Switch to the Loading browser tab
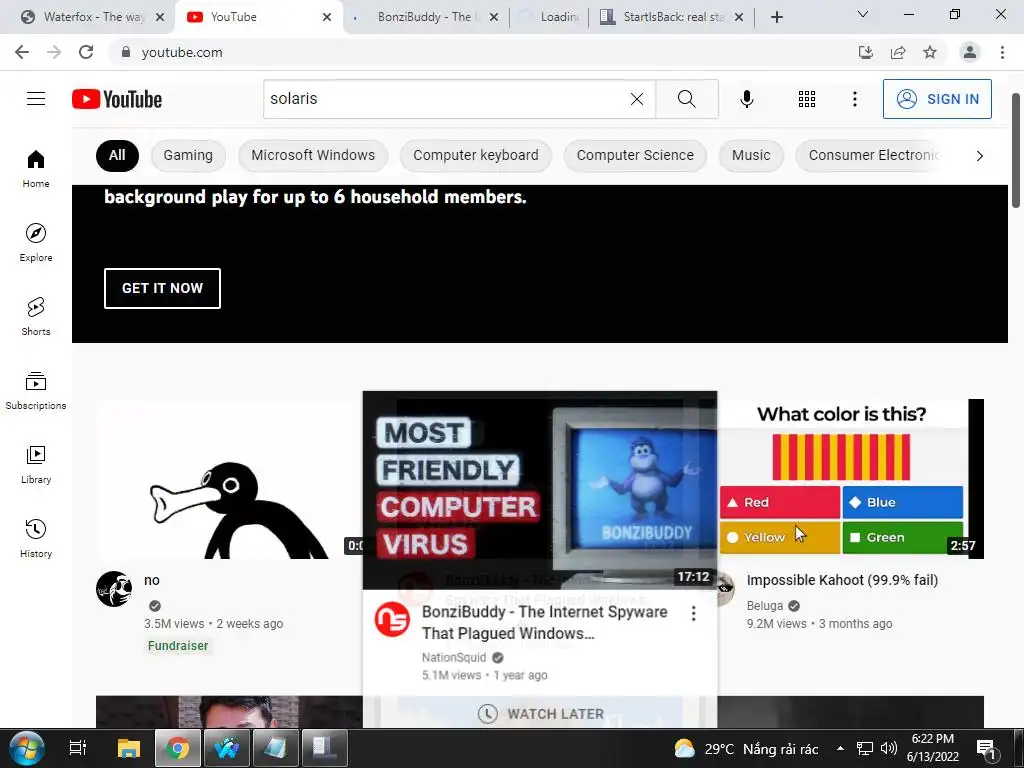 tap(549, 17)
